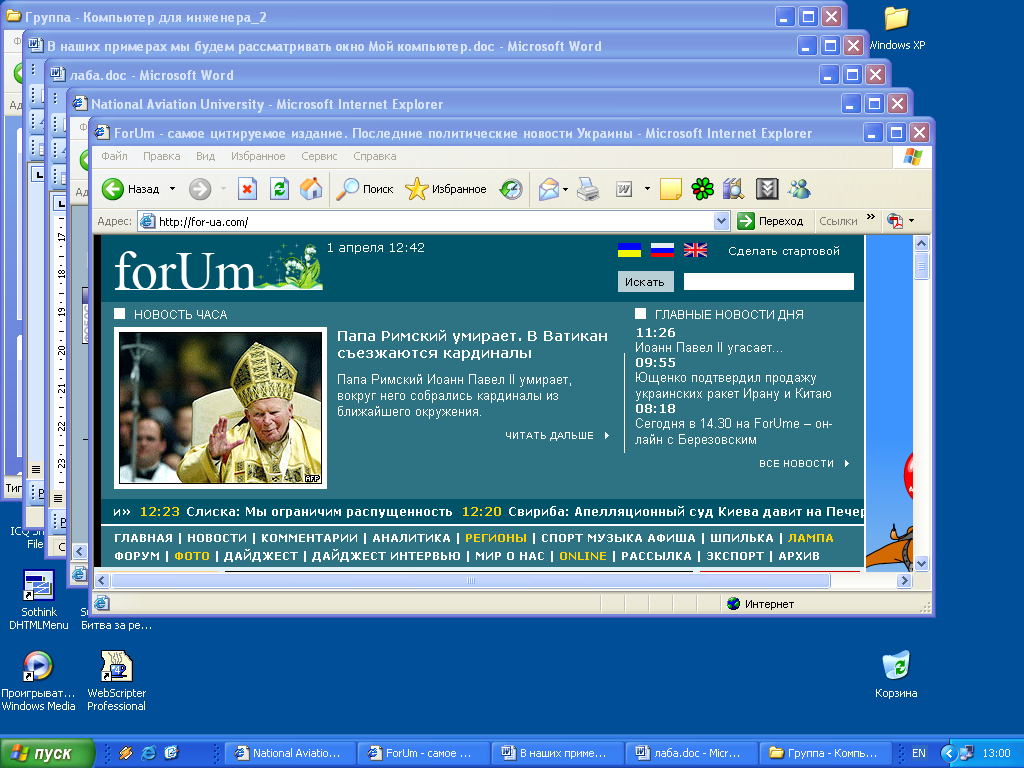Click the EN language indicator

(x=919, y=753)
